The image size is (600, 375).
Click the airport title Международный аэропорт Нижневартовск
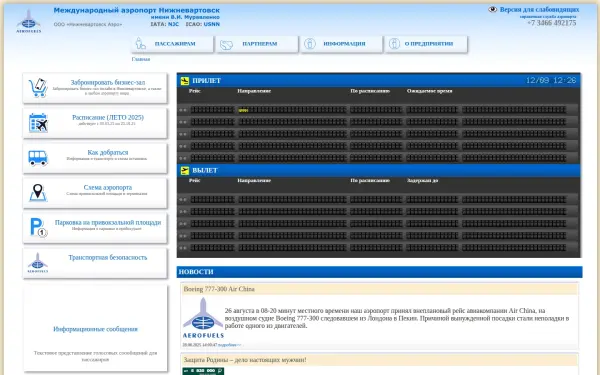tap(137, 10)
